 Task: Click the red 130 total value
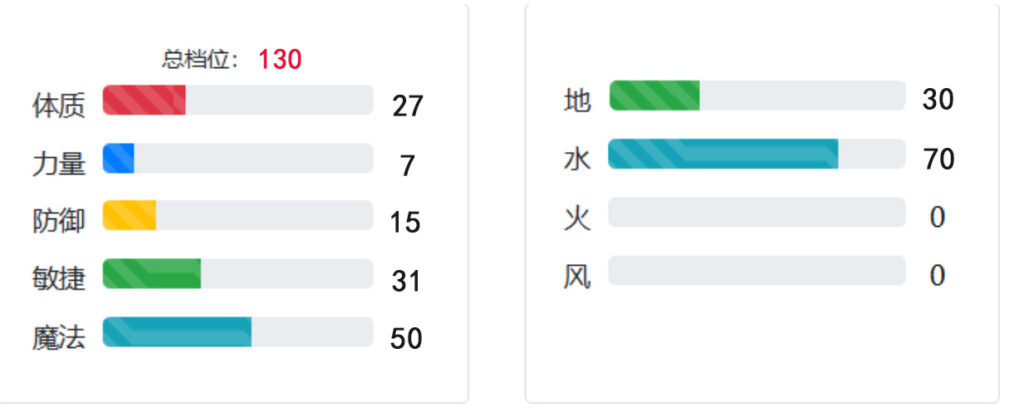point(280,60)
